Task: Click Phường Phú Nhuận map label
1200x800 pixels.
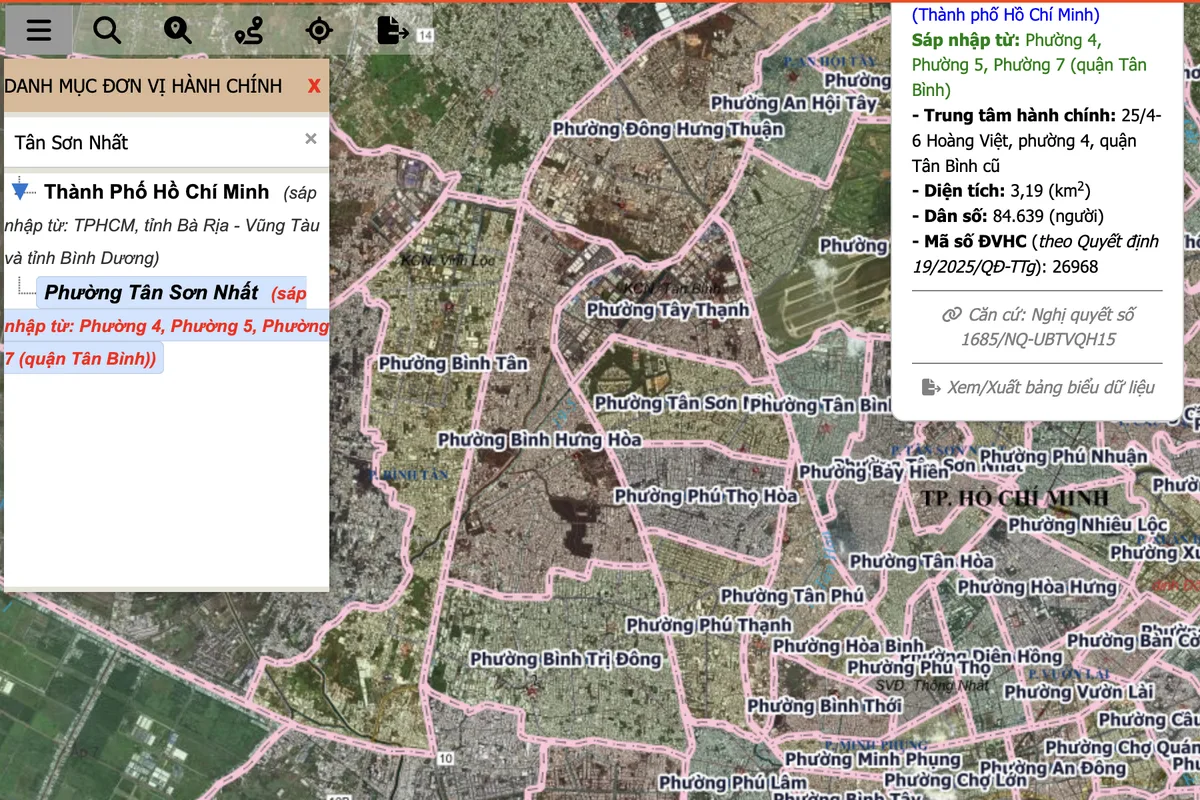Action: coord(1065,457)
